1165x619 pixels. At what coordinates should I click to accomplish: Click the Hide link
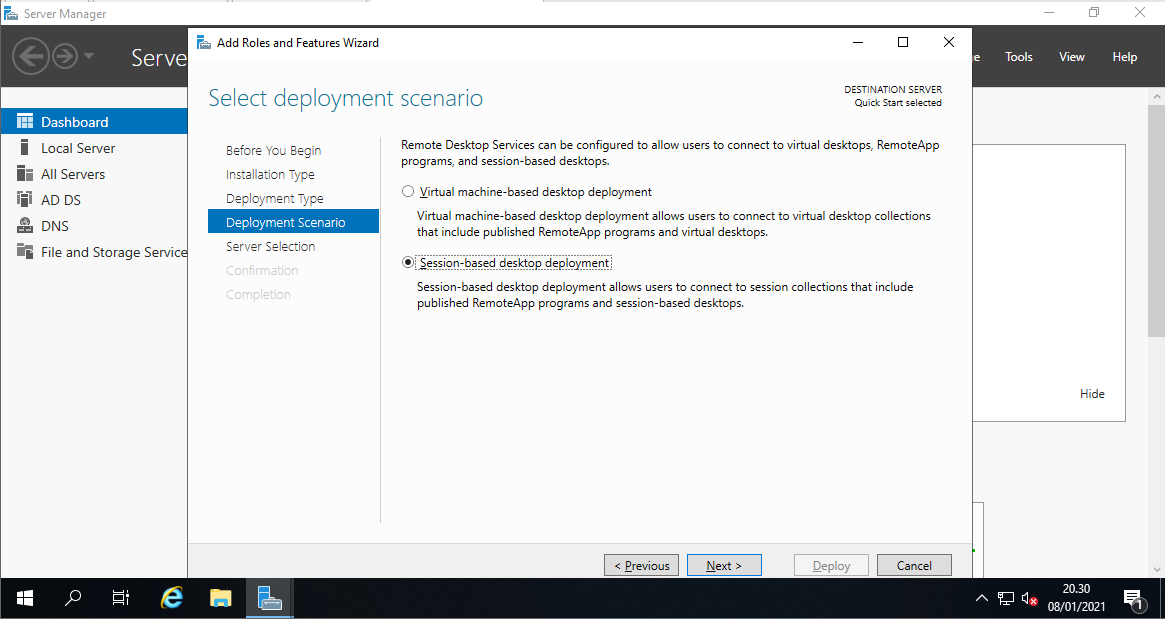(x=1092, y=393)
